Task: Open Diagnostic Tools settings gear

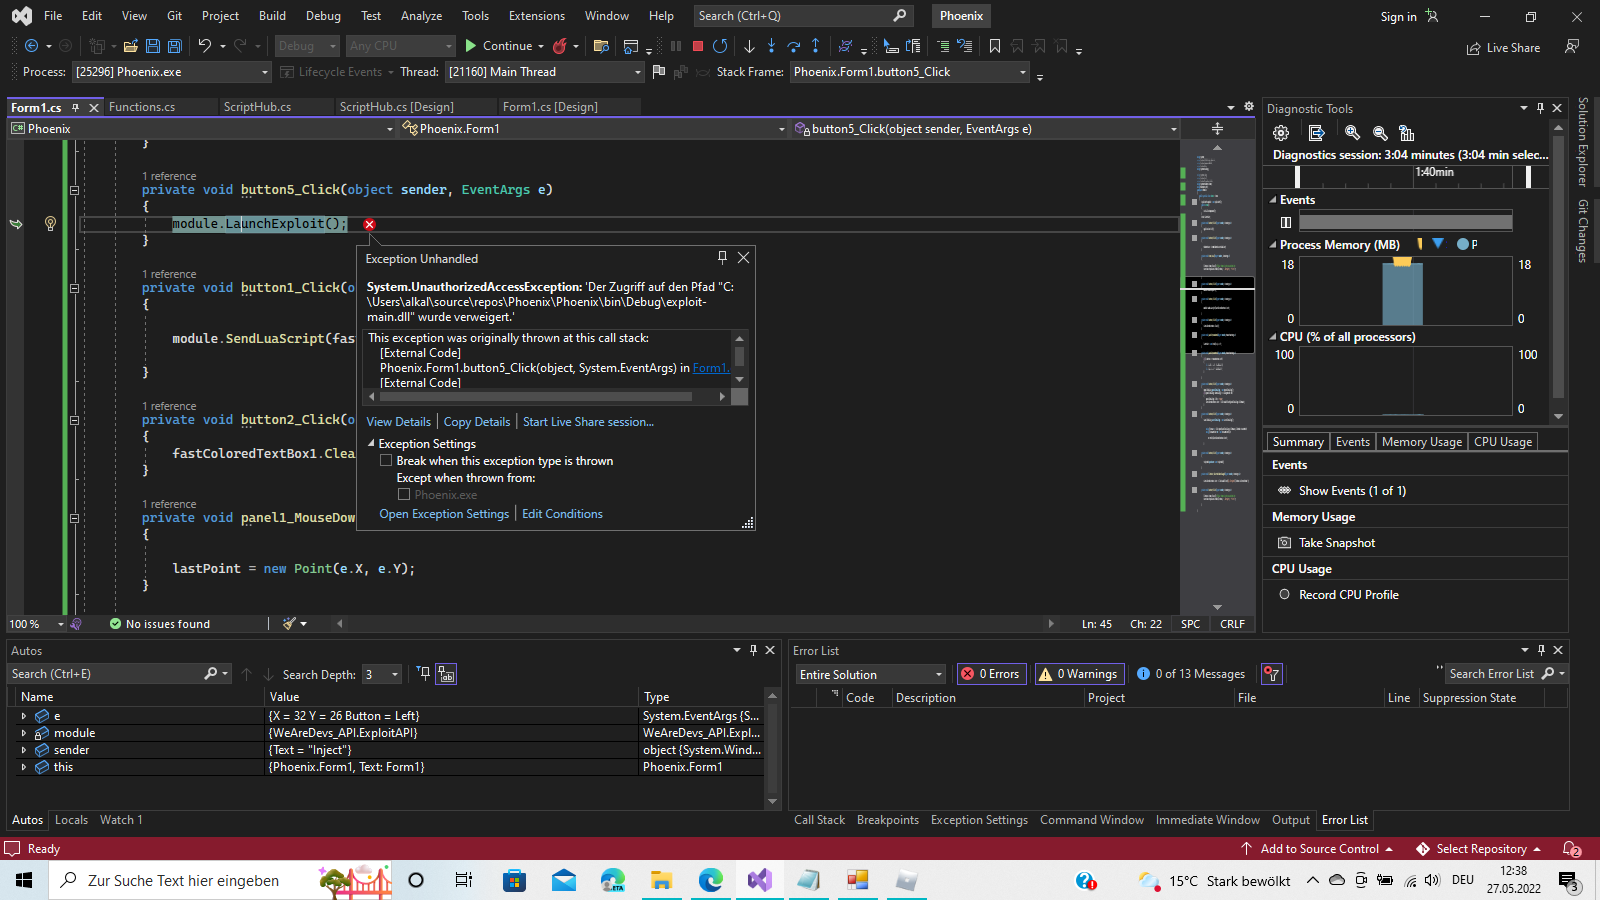Action: click(1281, 133)
